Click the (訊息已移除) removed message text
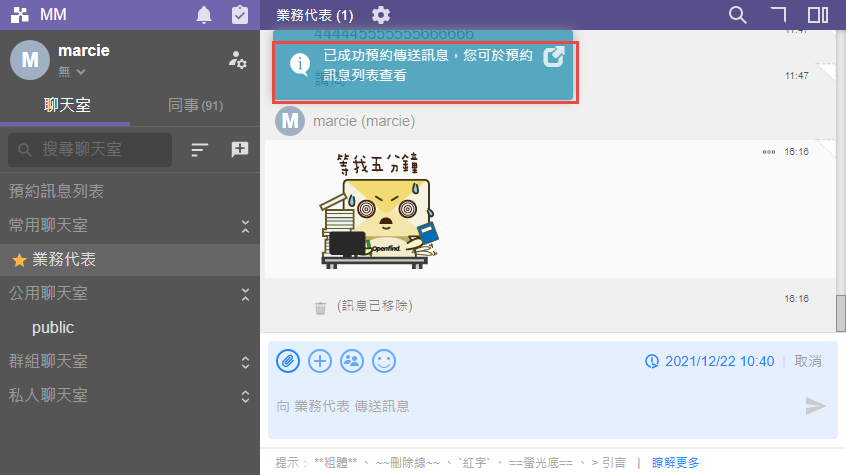 [x=374, y=306]
